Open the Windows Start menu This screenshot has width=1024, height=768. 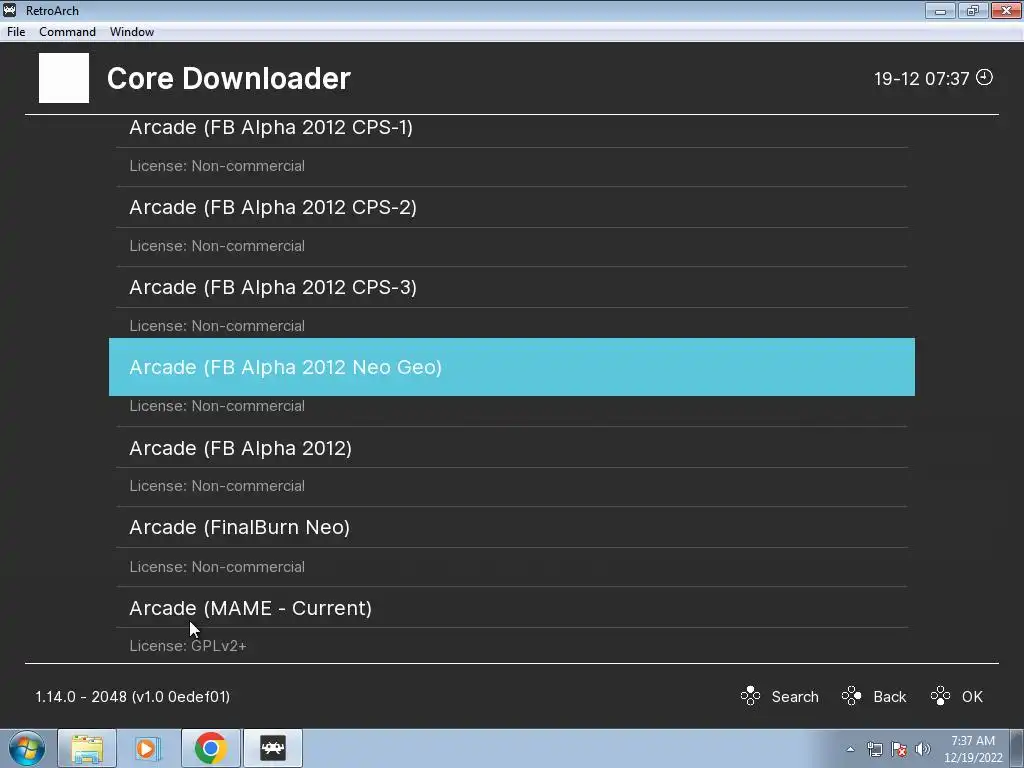coord(27,748)
